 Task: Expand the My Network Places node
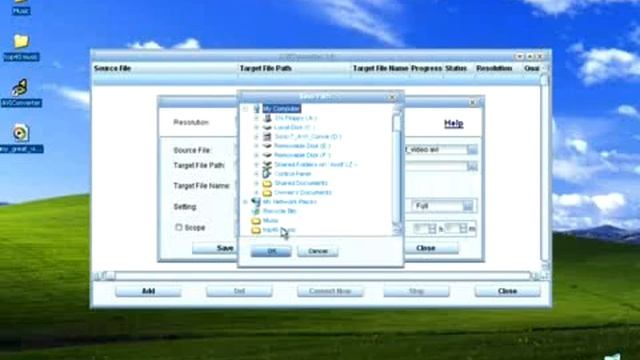pyautogui.click(x=245, y=202)
